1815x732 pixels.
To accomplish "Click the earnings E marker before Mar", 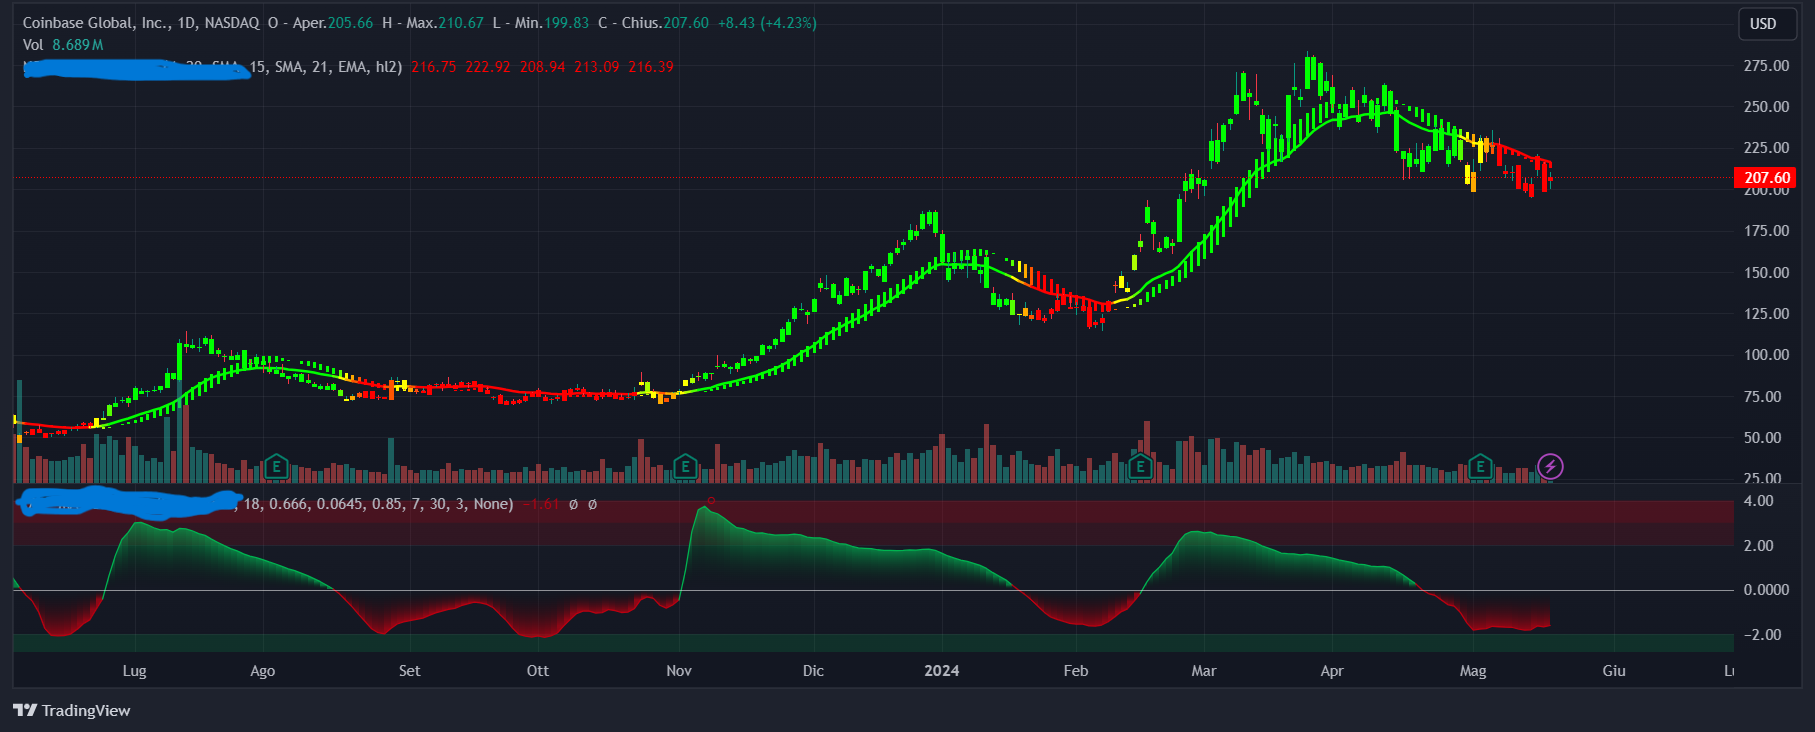I will point(1141,466).
